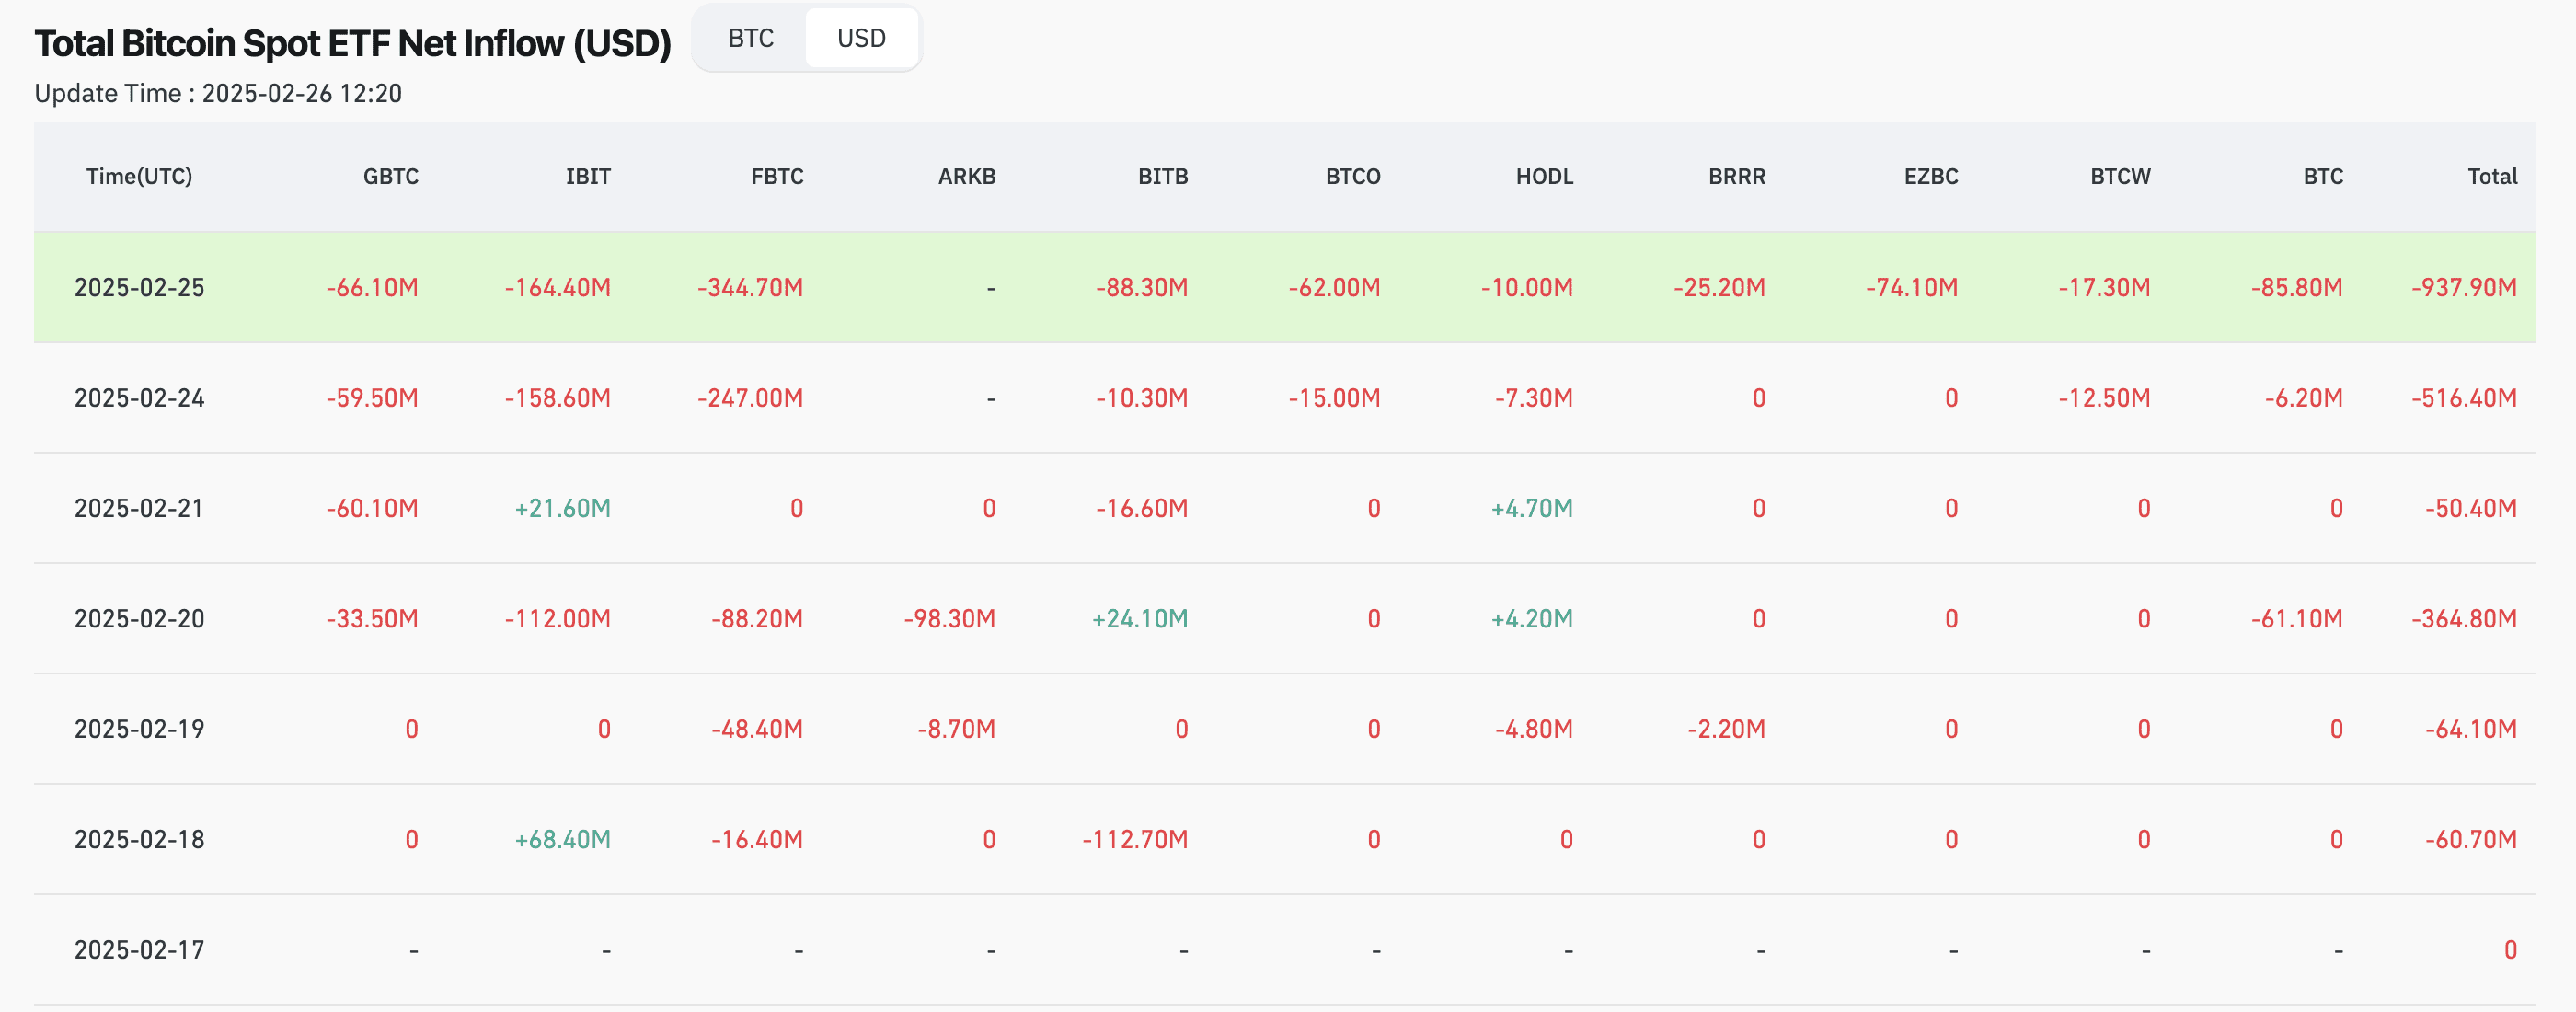
Task: Click the -164.40M IBIT value
Action: [x=557, y=288]
